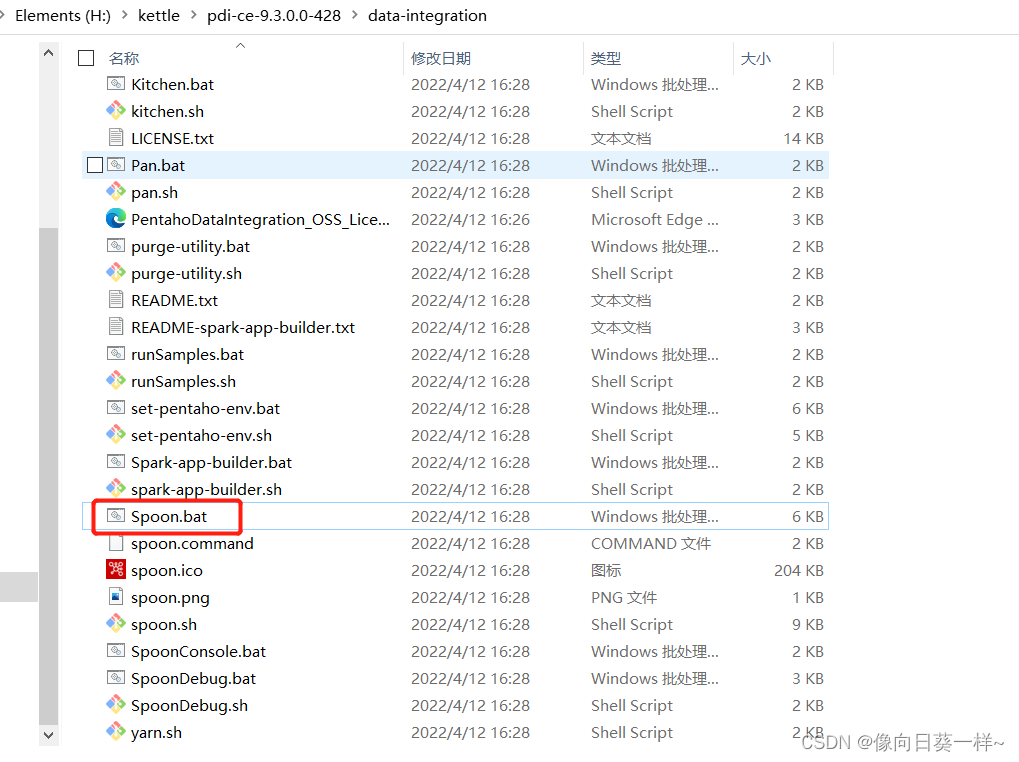Click the scrollbar down arrow
This screenshot has height=762, width=1019.
48,735
